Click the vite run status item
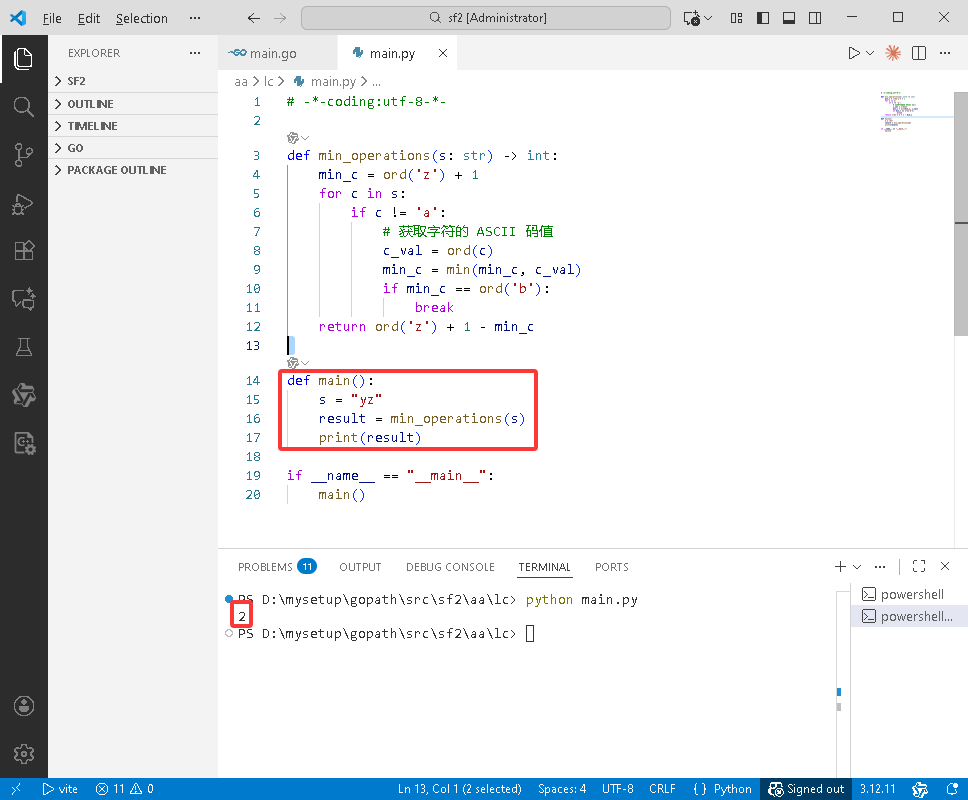 click(60, 789)
